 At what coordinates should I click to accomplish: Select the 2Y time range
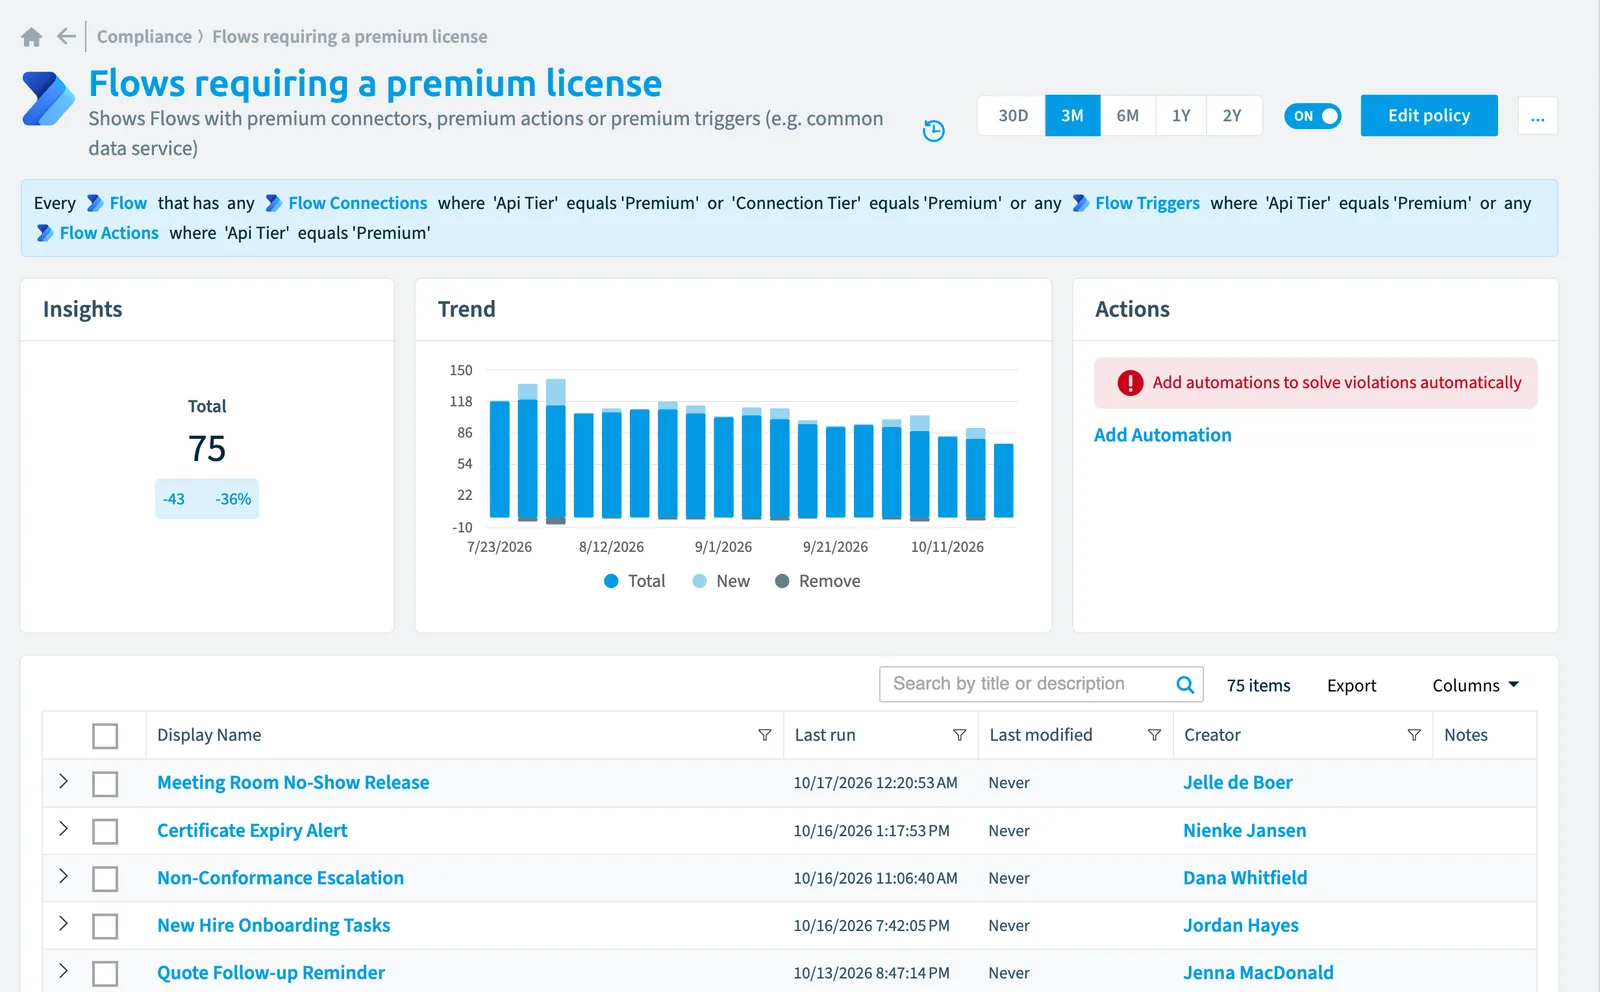tap(1233, 116)
